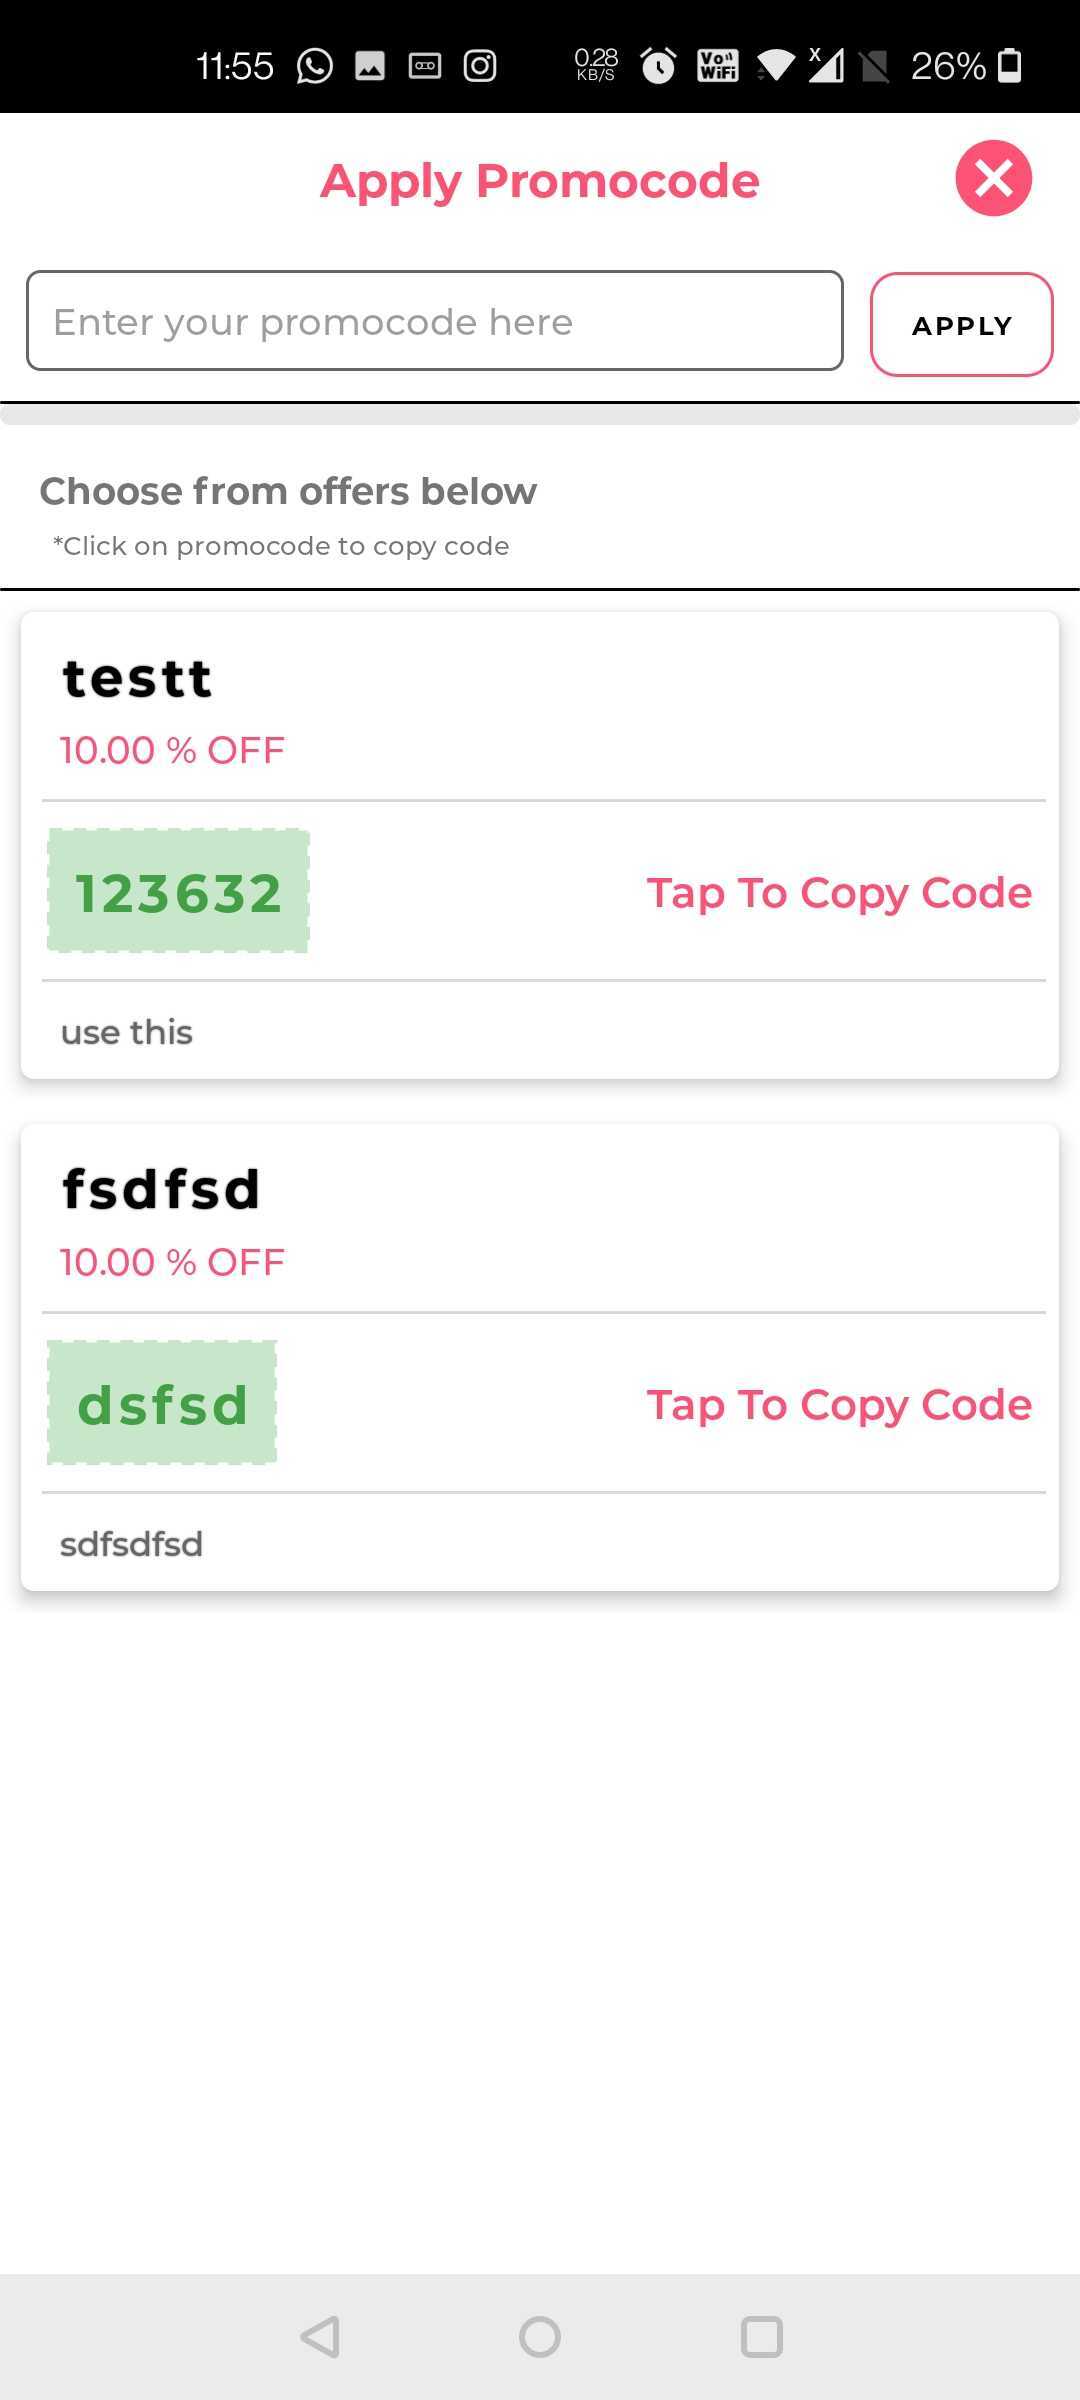This screenshot has width=1080, height=2400.
Task: Tap the alarm clock status icon
Action: pos(658,66)
